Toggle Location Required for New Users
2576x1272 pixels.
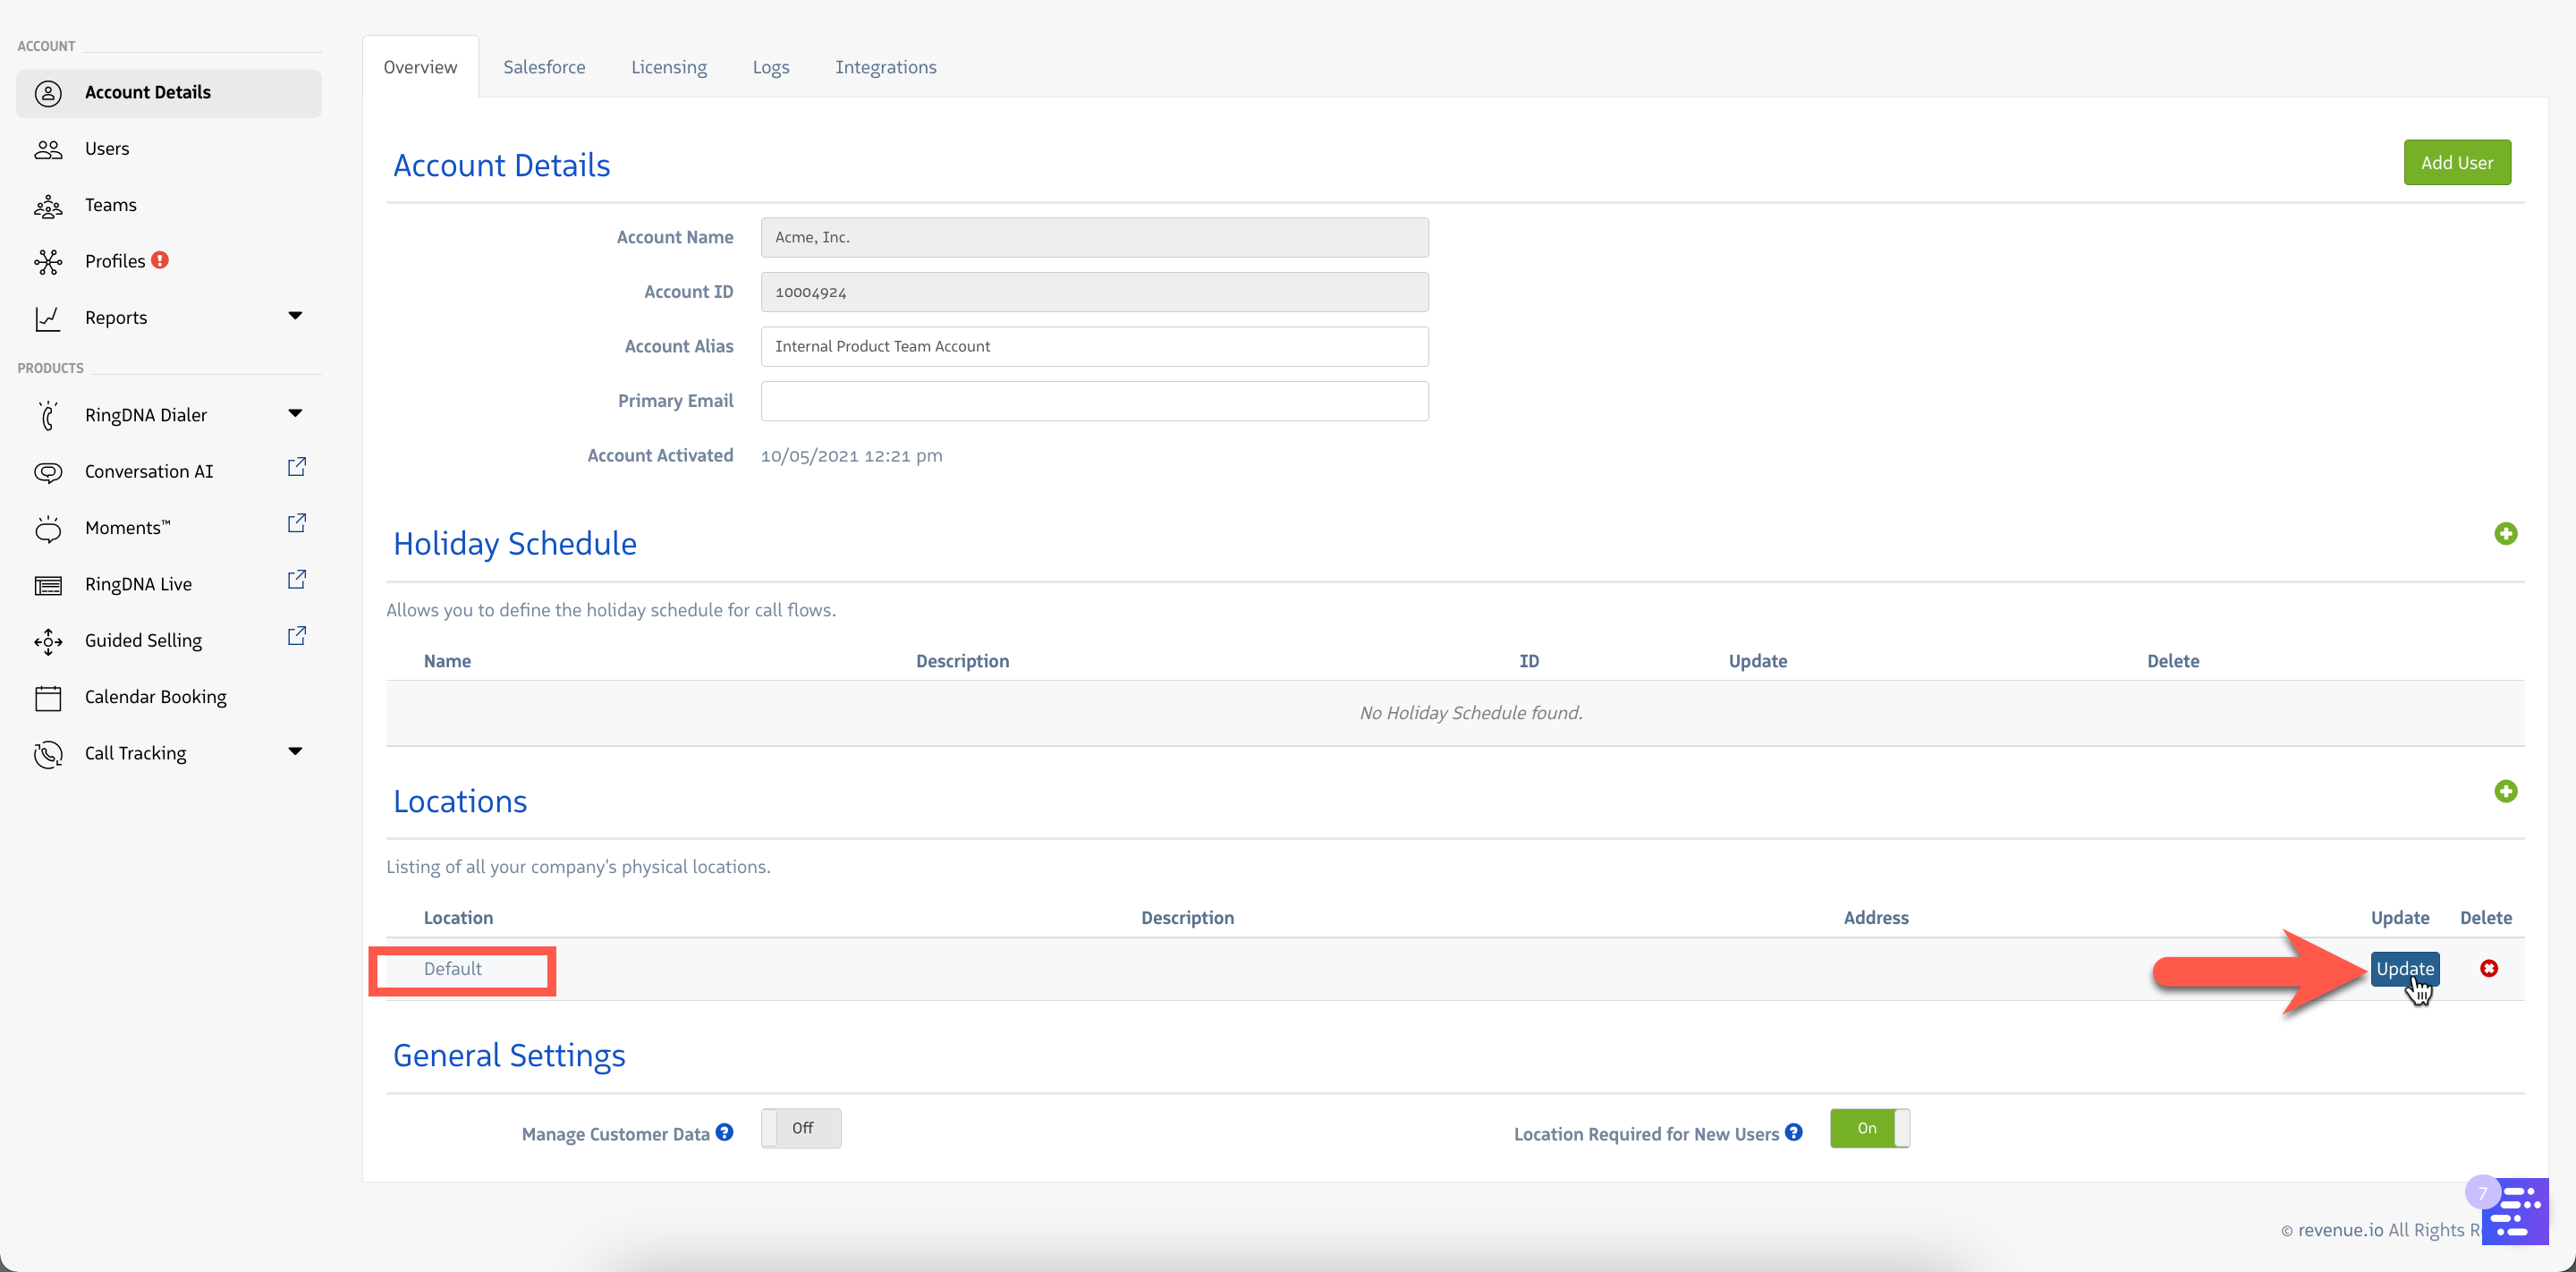(1869, 1128)
